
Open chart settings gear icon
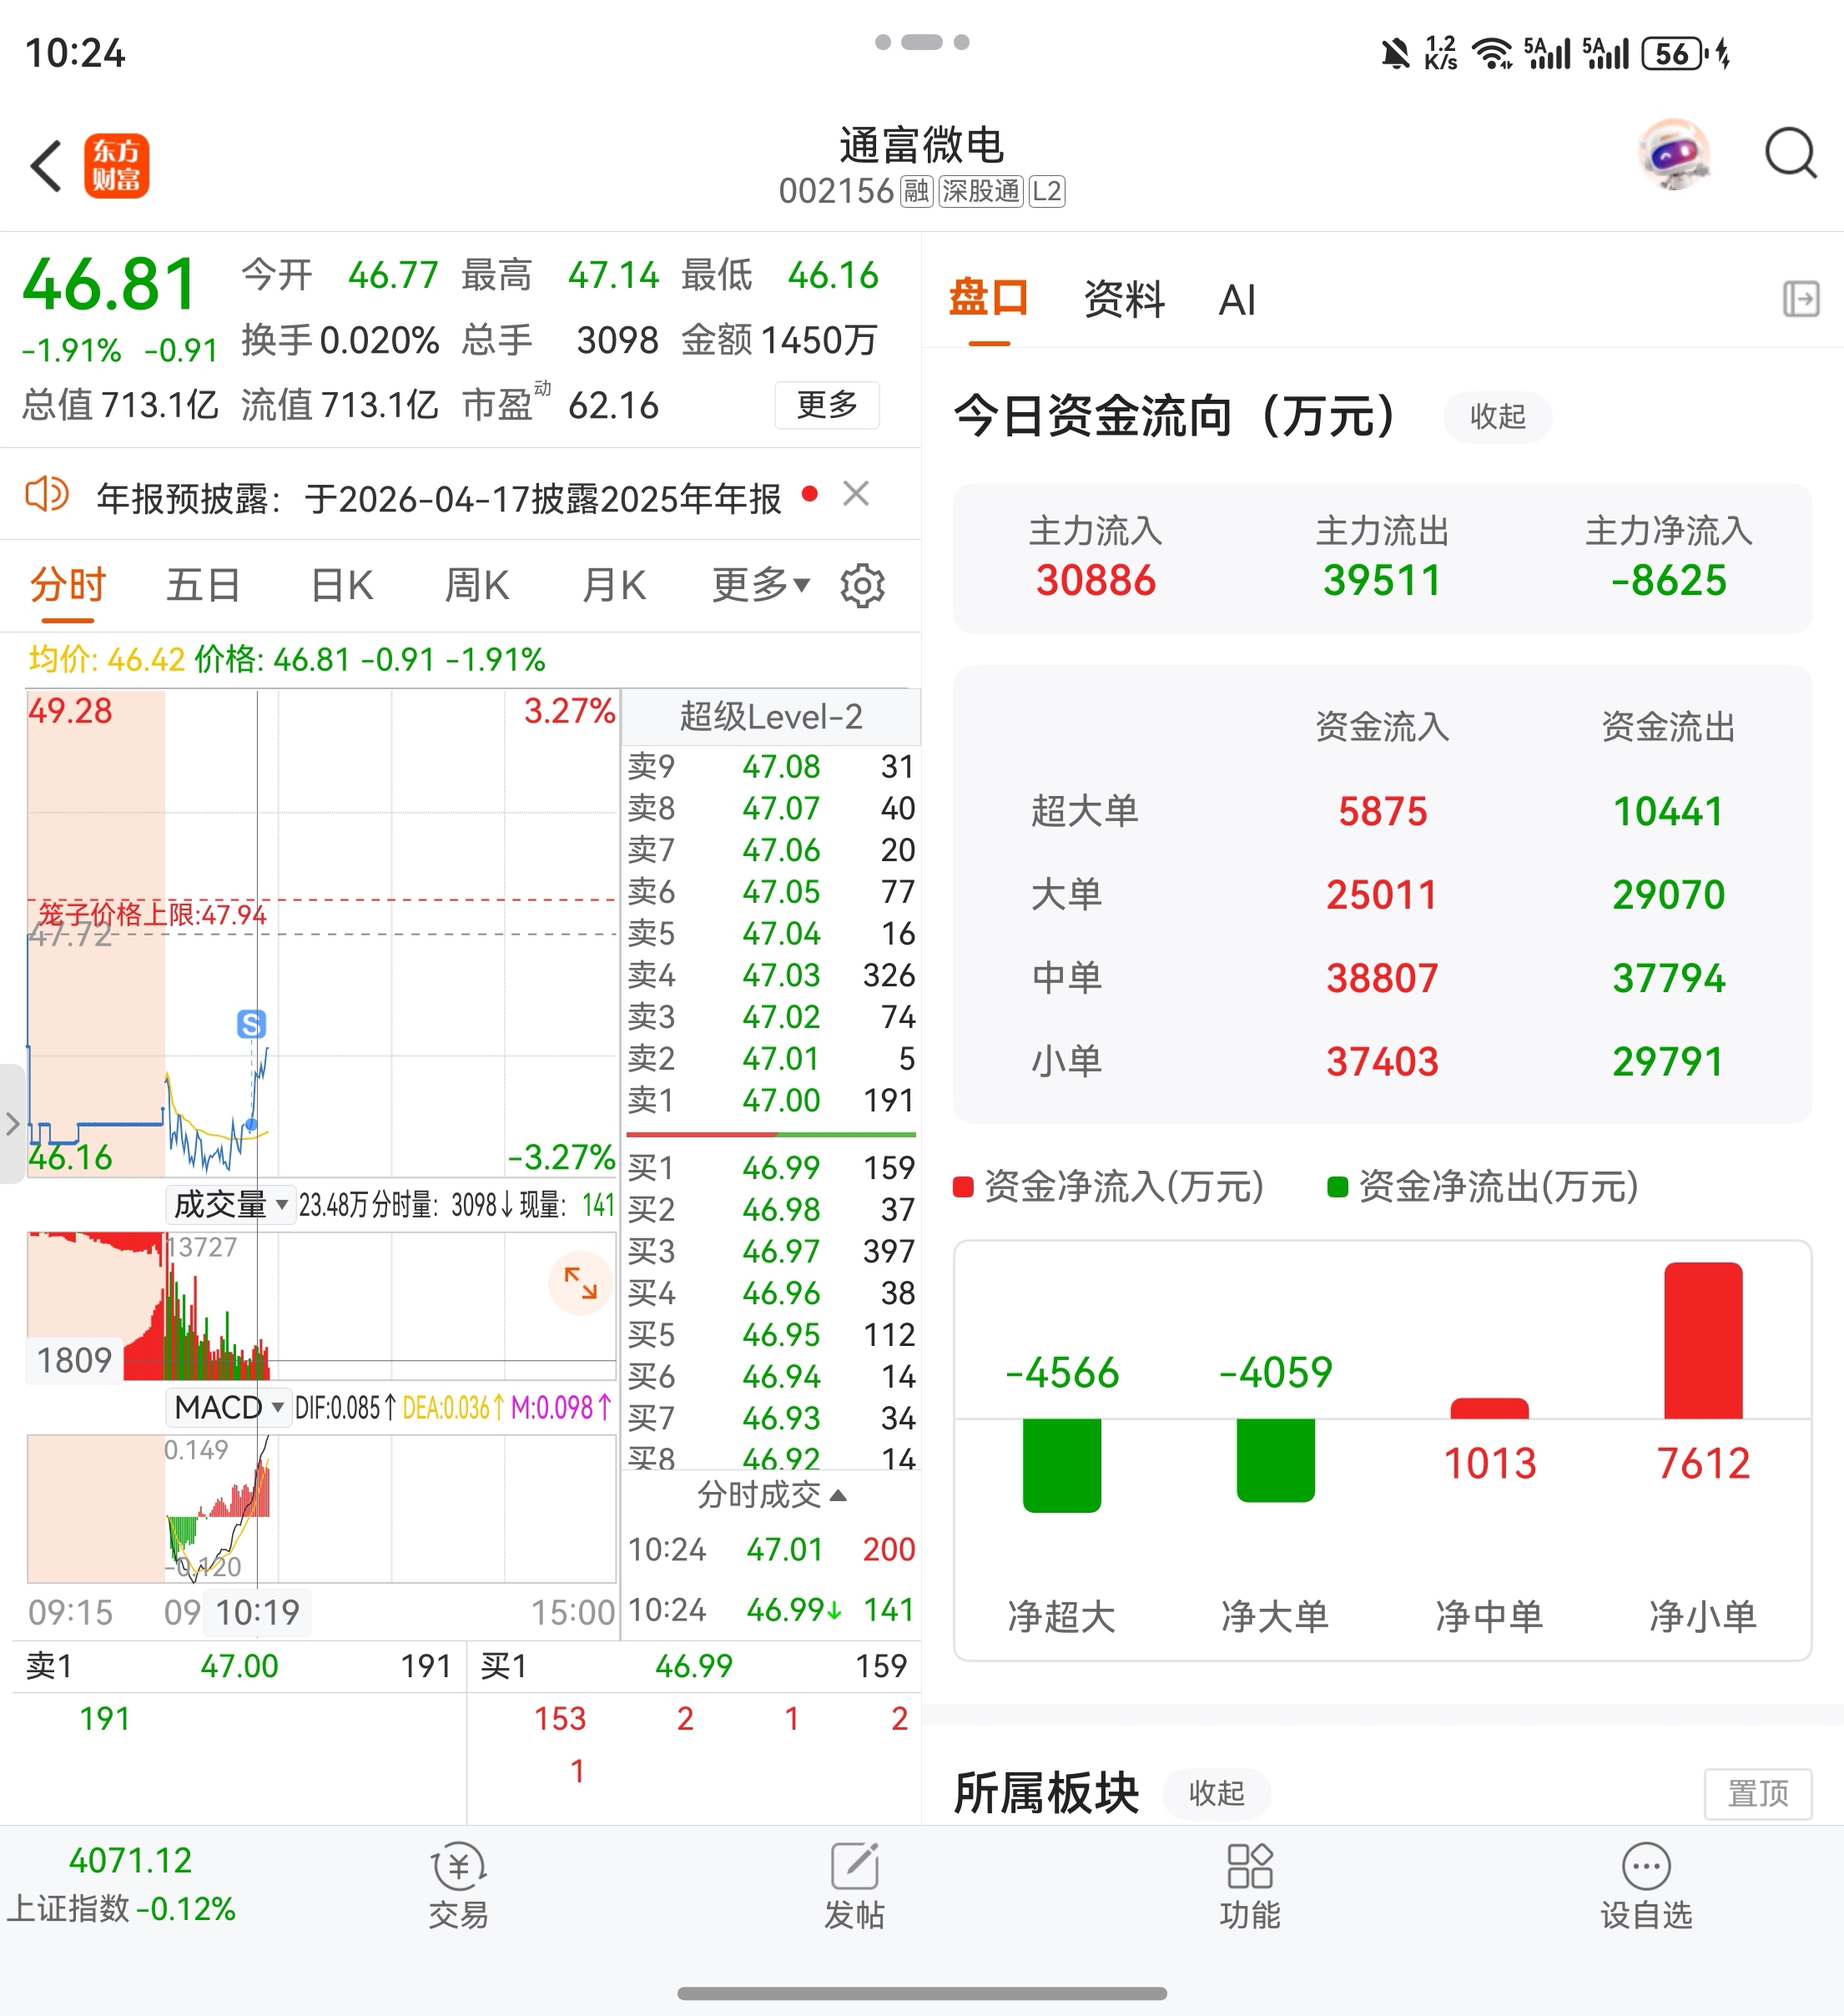862,586
